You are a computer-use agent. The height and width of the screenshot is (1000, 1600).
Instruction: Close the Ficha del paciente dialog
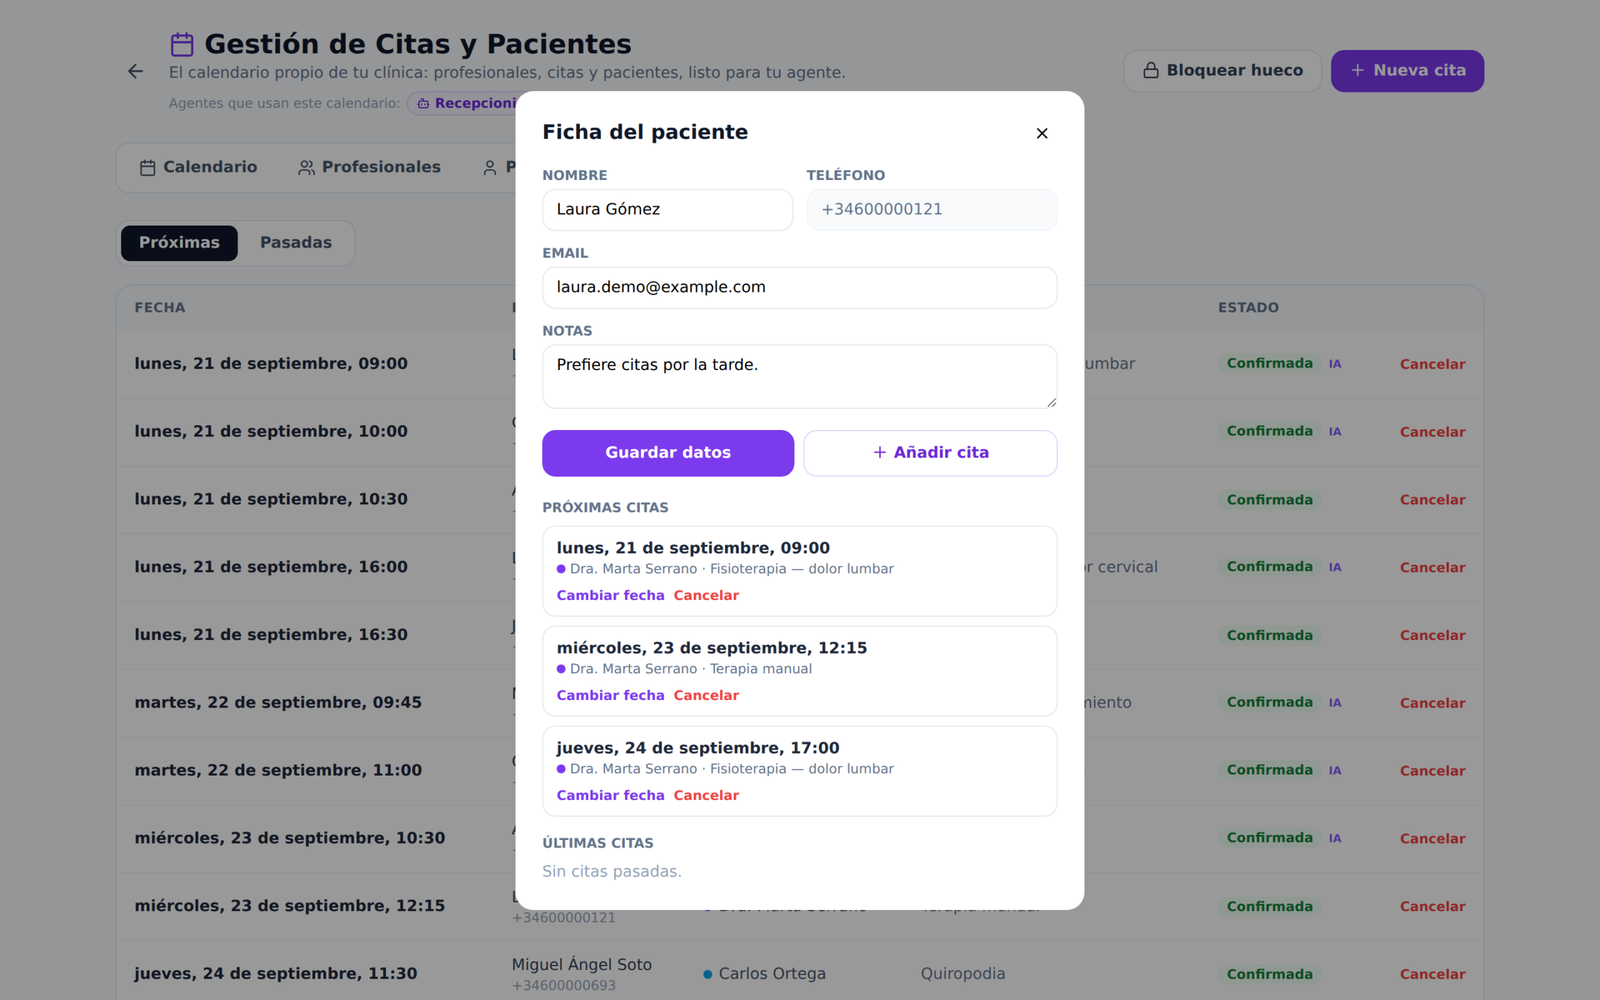coord(1042,133)
